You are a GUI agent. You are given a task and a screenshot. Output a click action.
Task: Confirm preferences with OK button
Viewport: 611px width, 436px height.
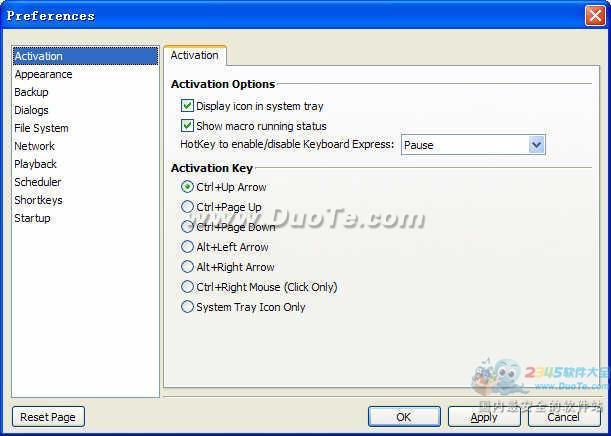point(404,417)
